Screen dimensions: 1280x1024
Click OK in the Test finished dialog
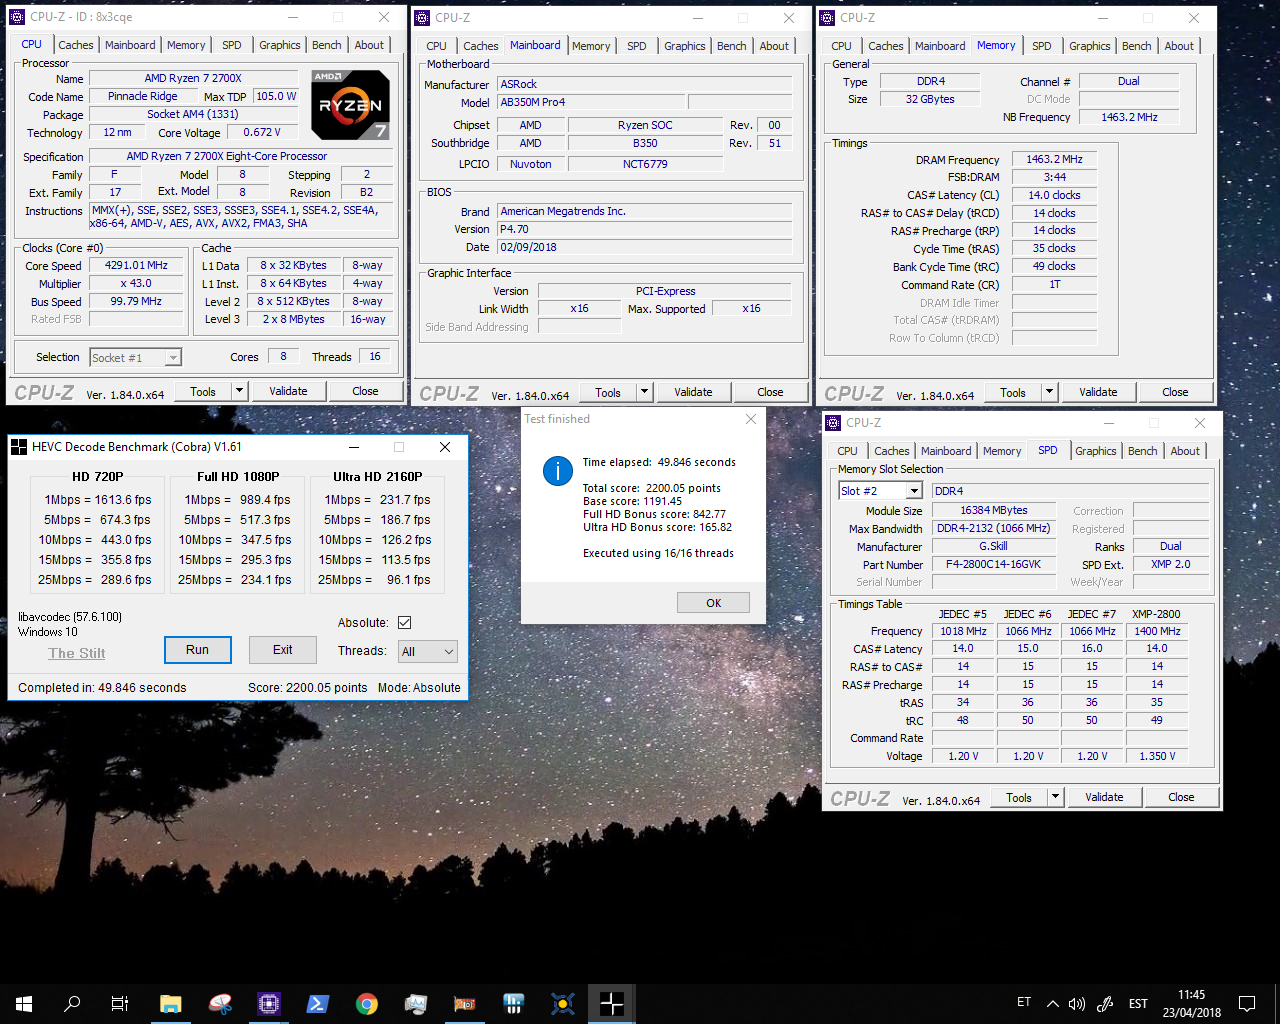[713, 603]
